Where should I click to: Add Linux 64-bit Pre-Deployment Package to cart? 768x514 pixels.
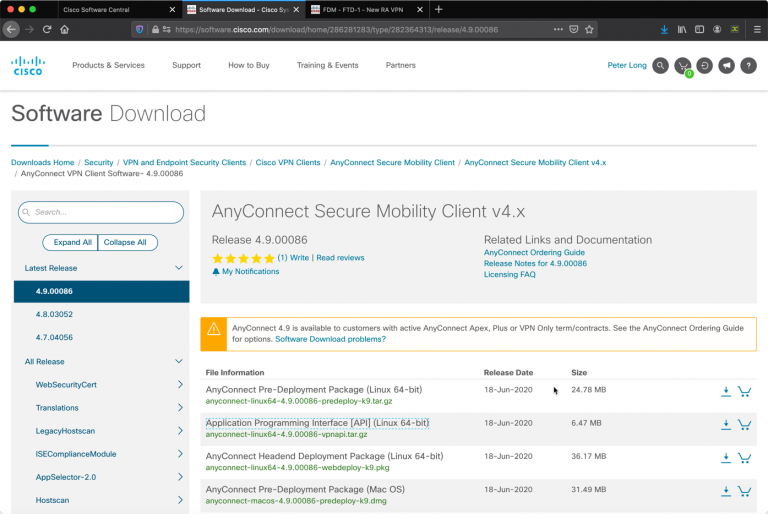[x=744, y=391]
